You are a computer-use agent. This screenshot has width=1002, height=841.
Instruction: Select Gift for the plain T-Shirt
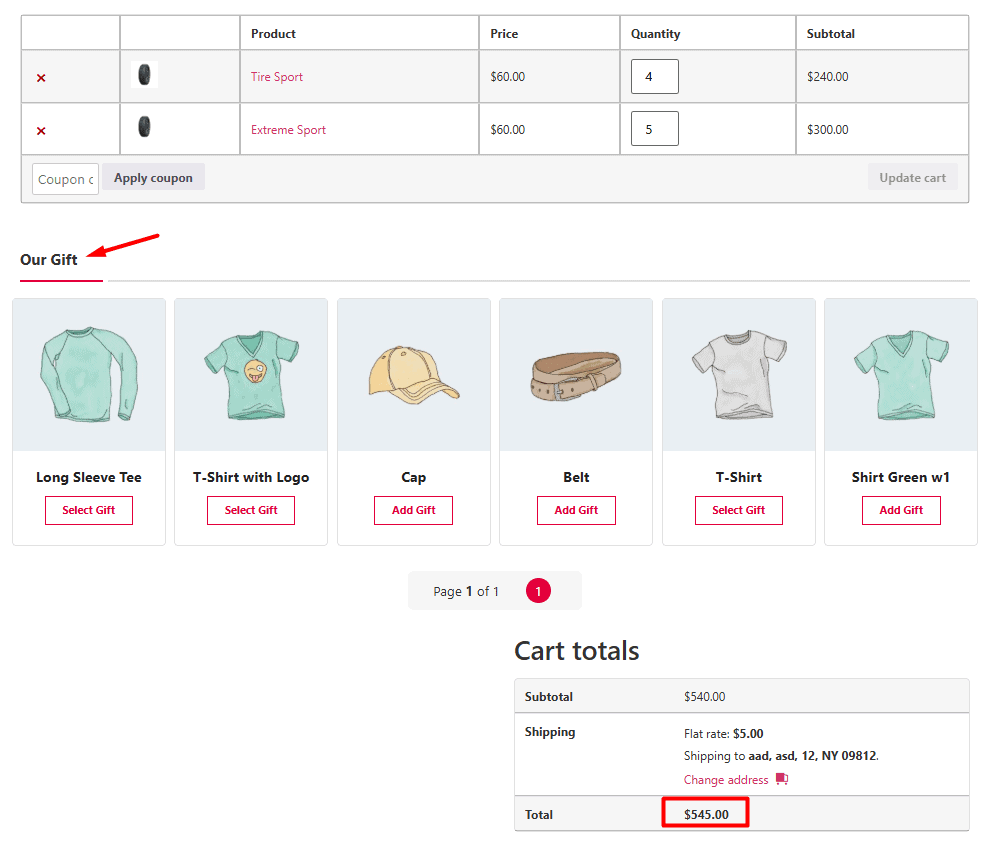pos(738,510)
